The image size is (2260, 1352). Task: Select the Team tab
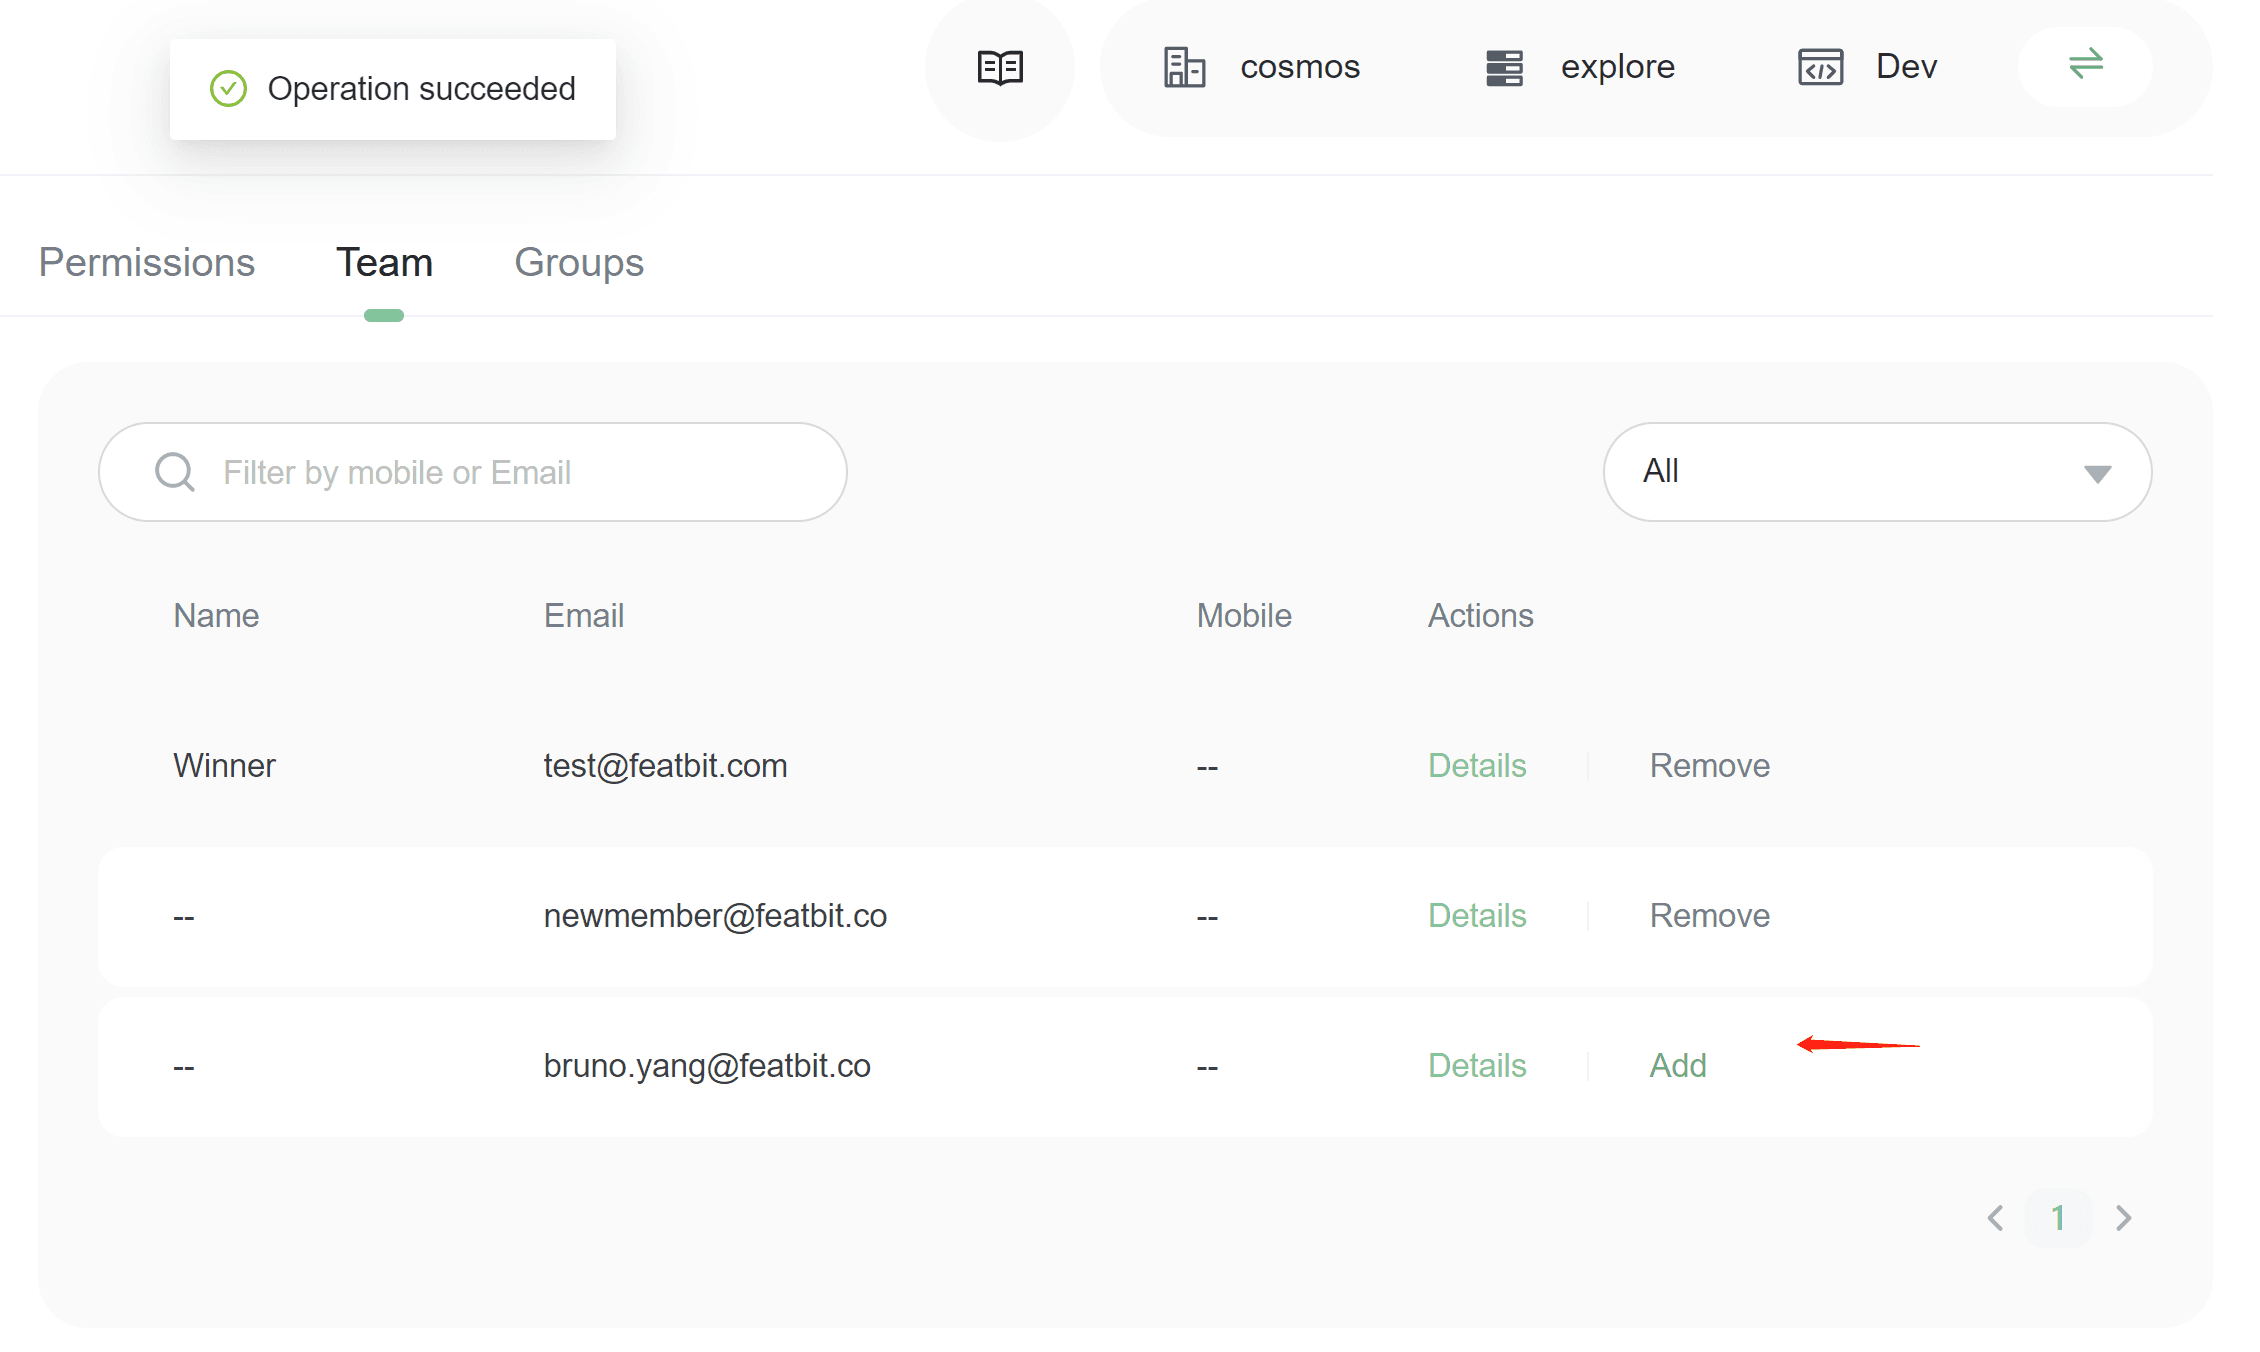(x=384, y=263)
